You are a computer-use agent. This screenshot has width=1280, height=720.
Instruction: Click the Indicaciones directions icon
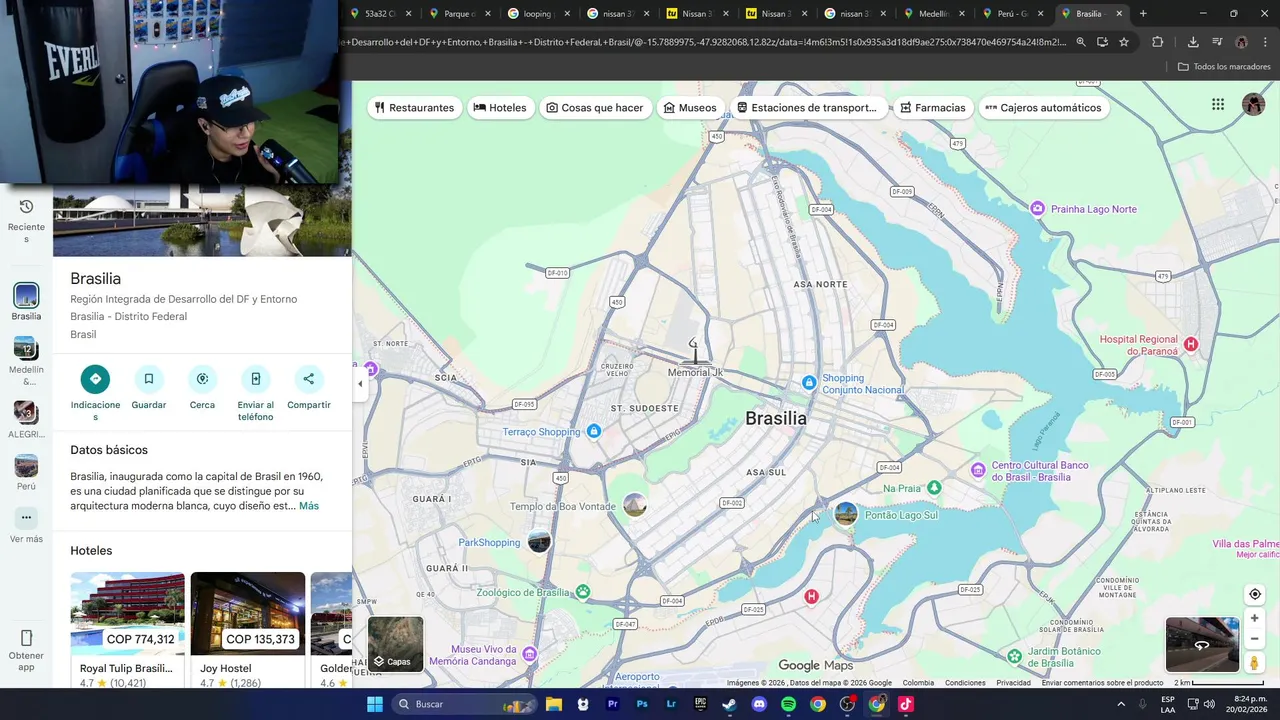tap(95, 379)
